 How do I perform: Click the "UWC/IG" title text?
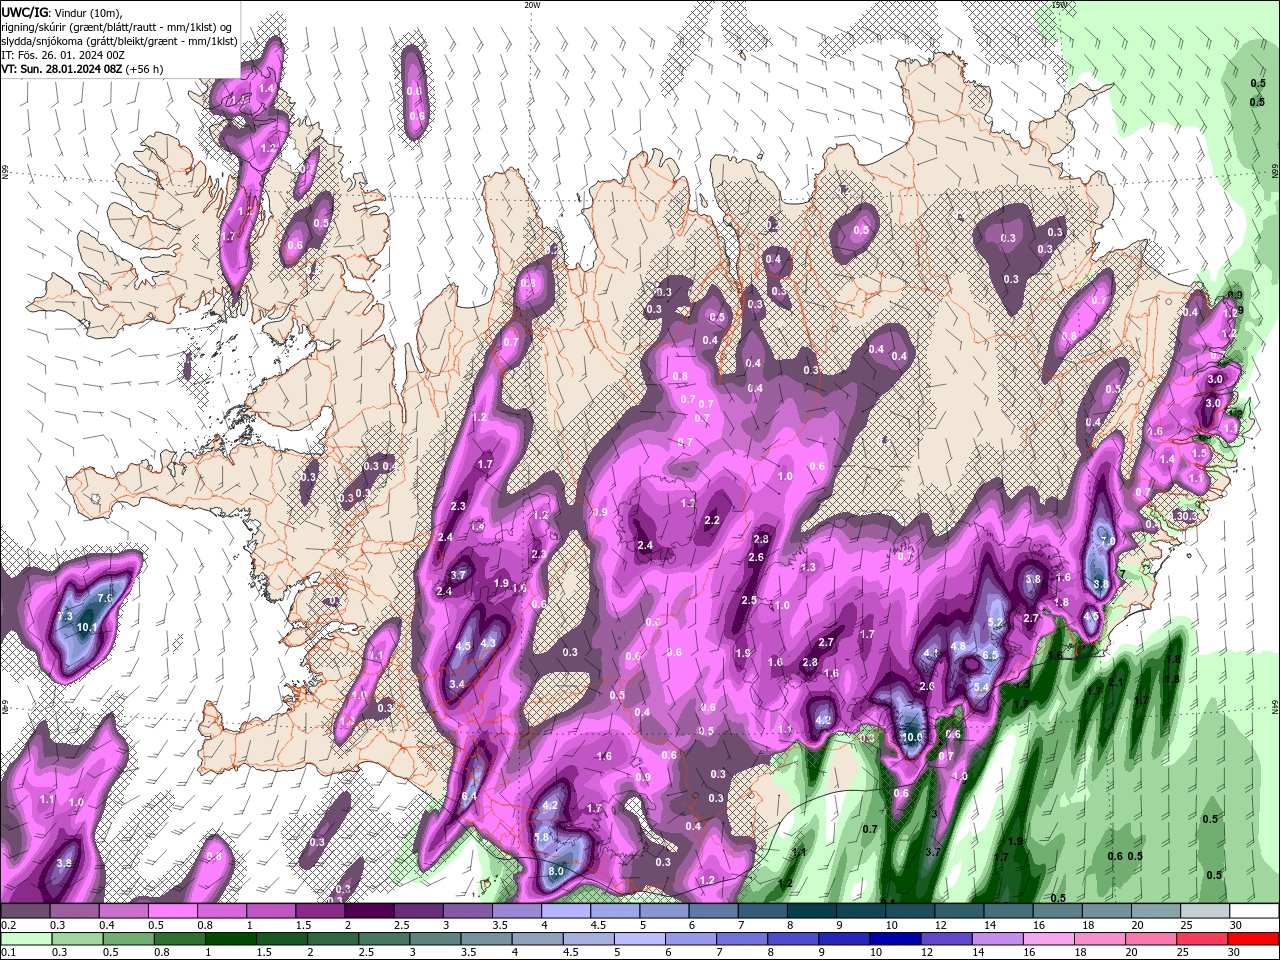click(24, 12)
